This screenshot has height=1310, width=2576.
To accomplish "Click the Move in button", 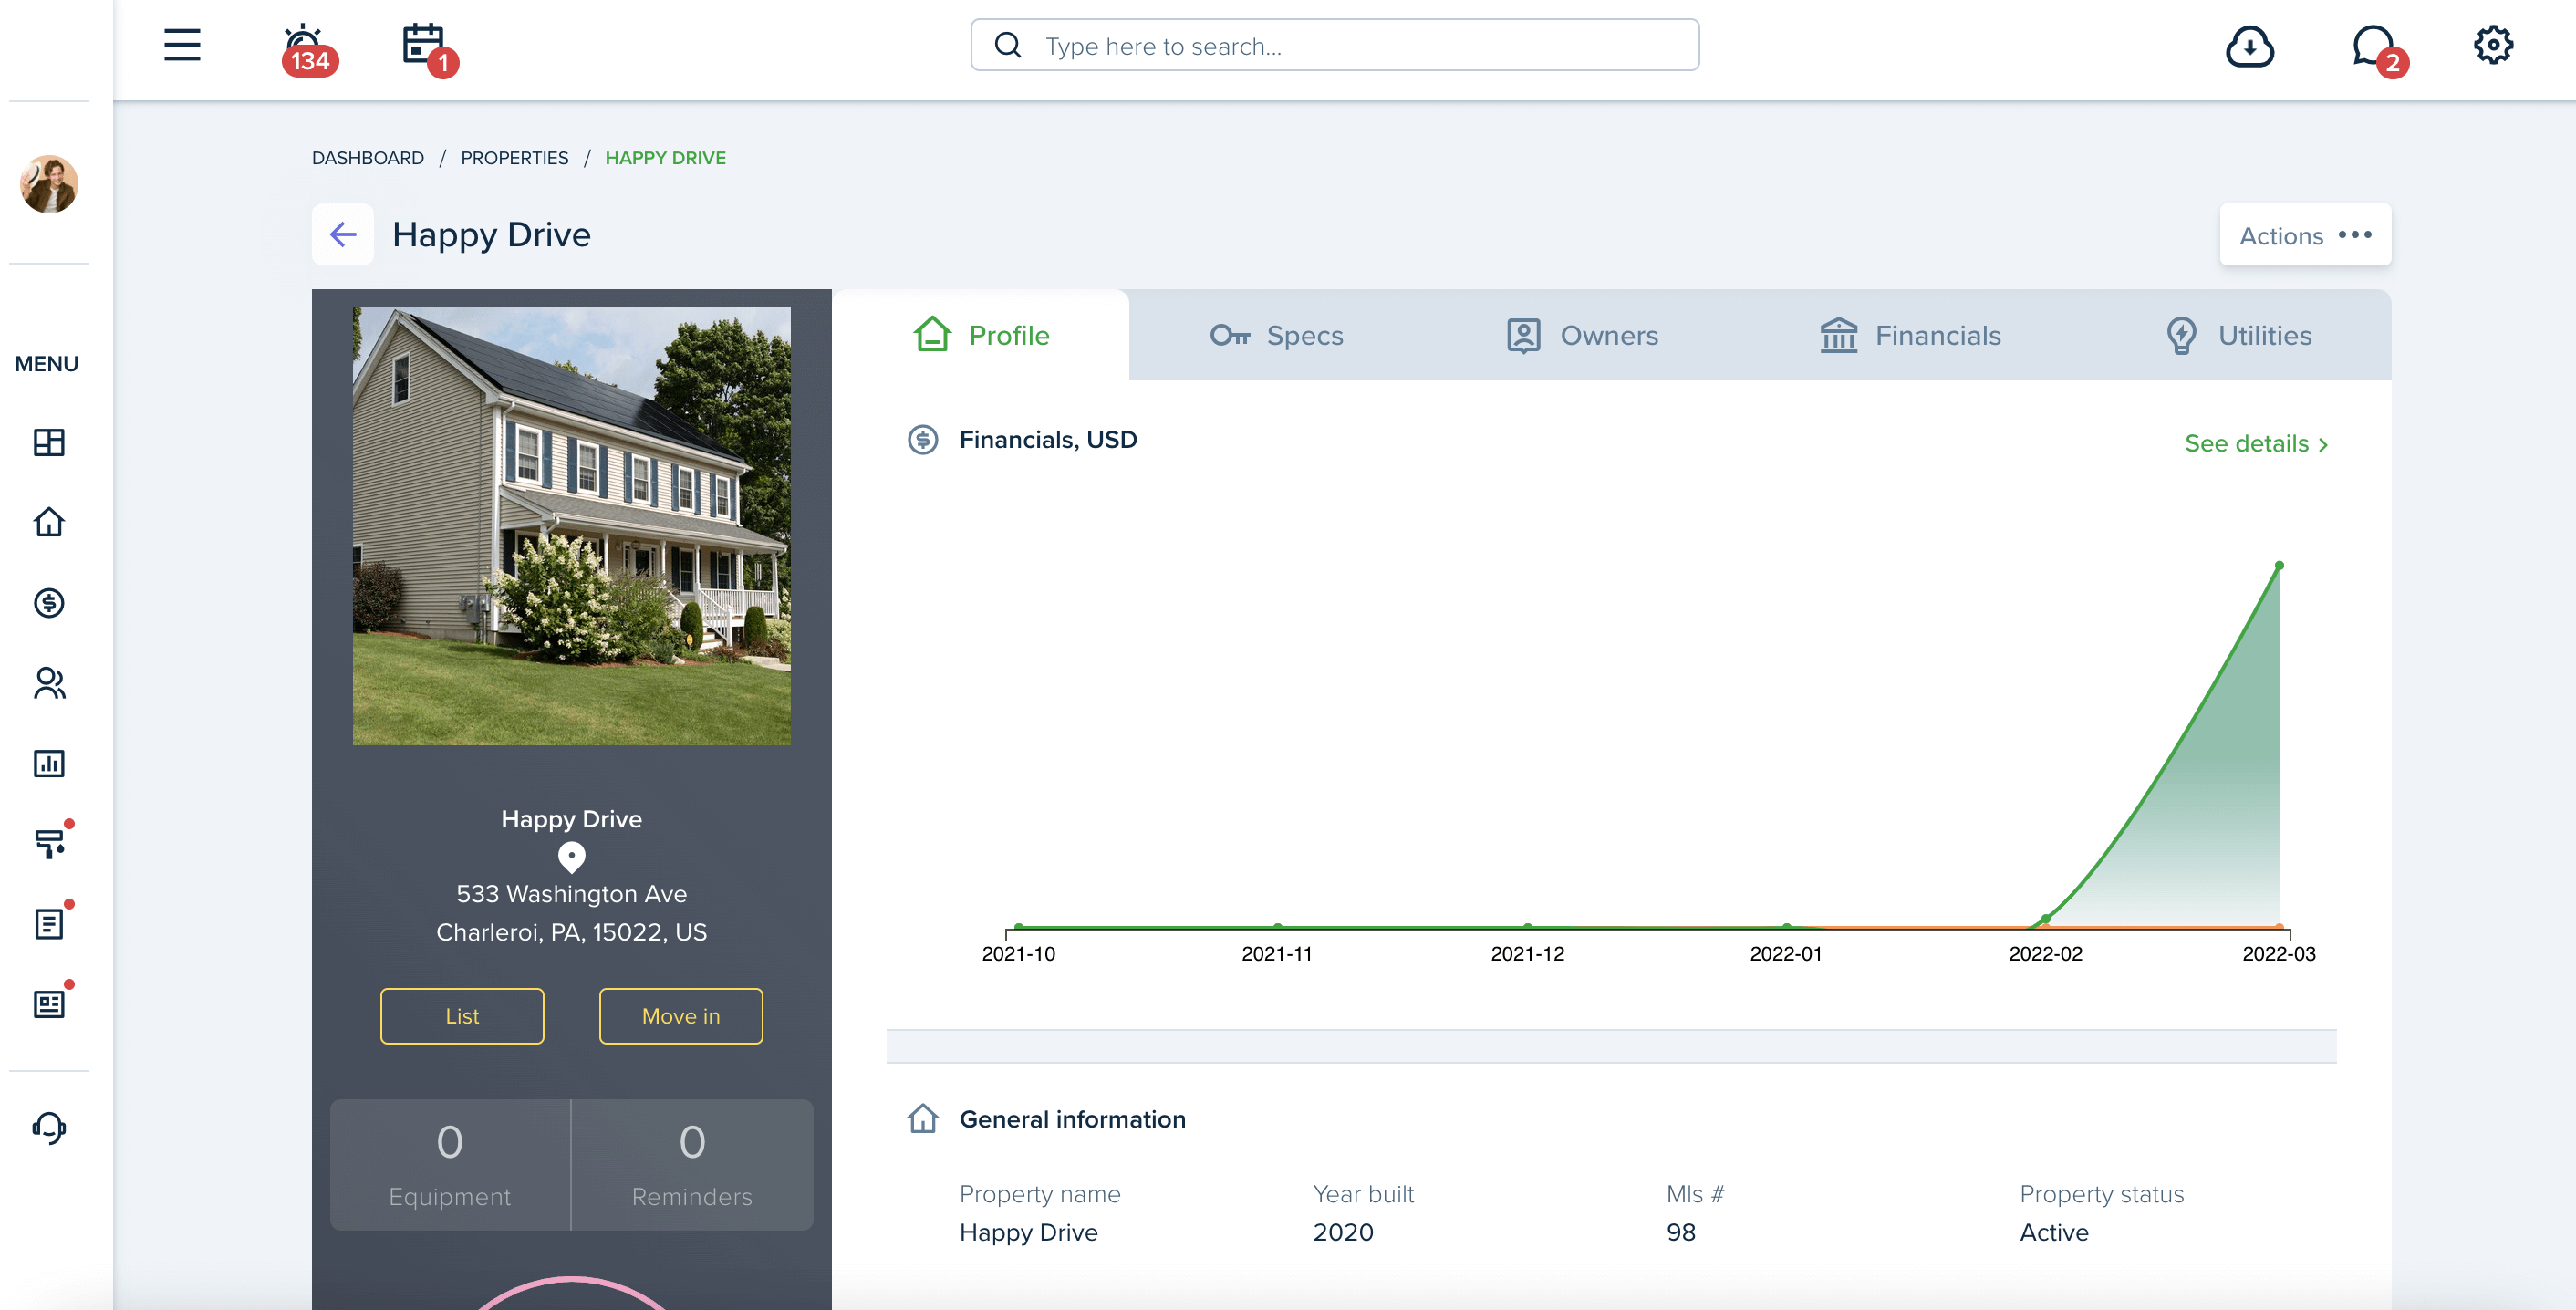I will pyautogui.click(x=681, y=1016).
